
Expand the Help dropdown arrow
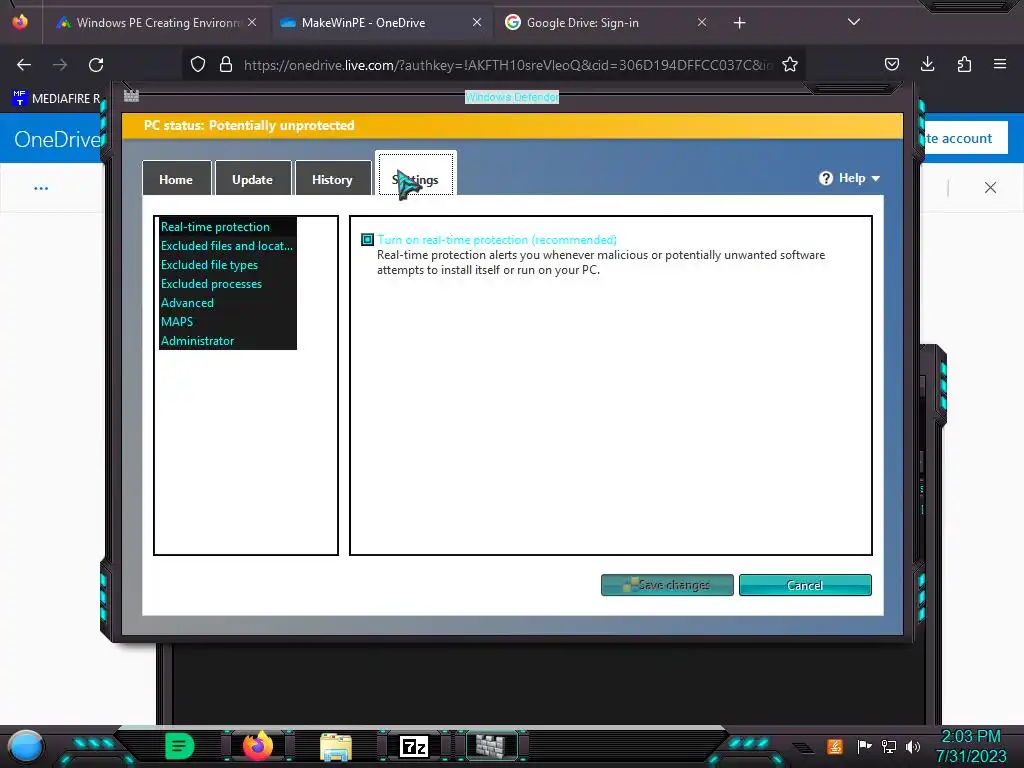[x=876, y=178]
